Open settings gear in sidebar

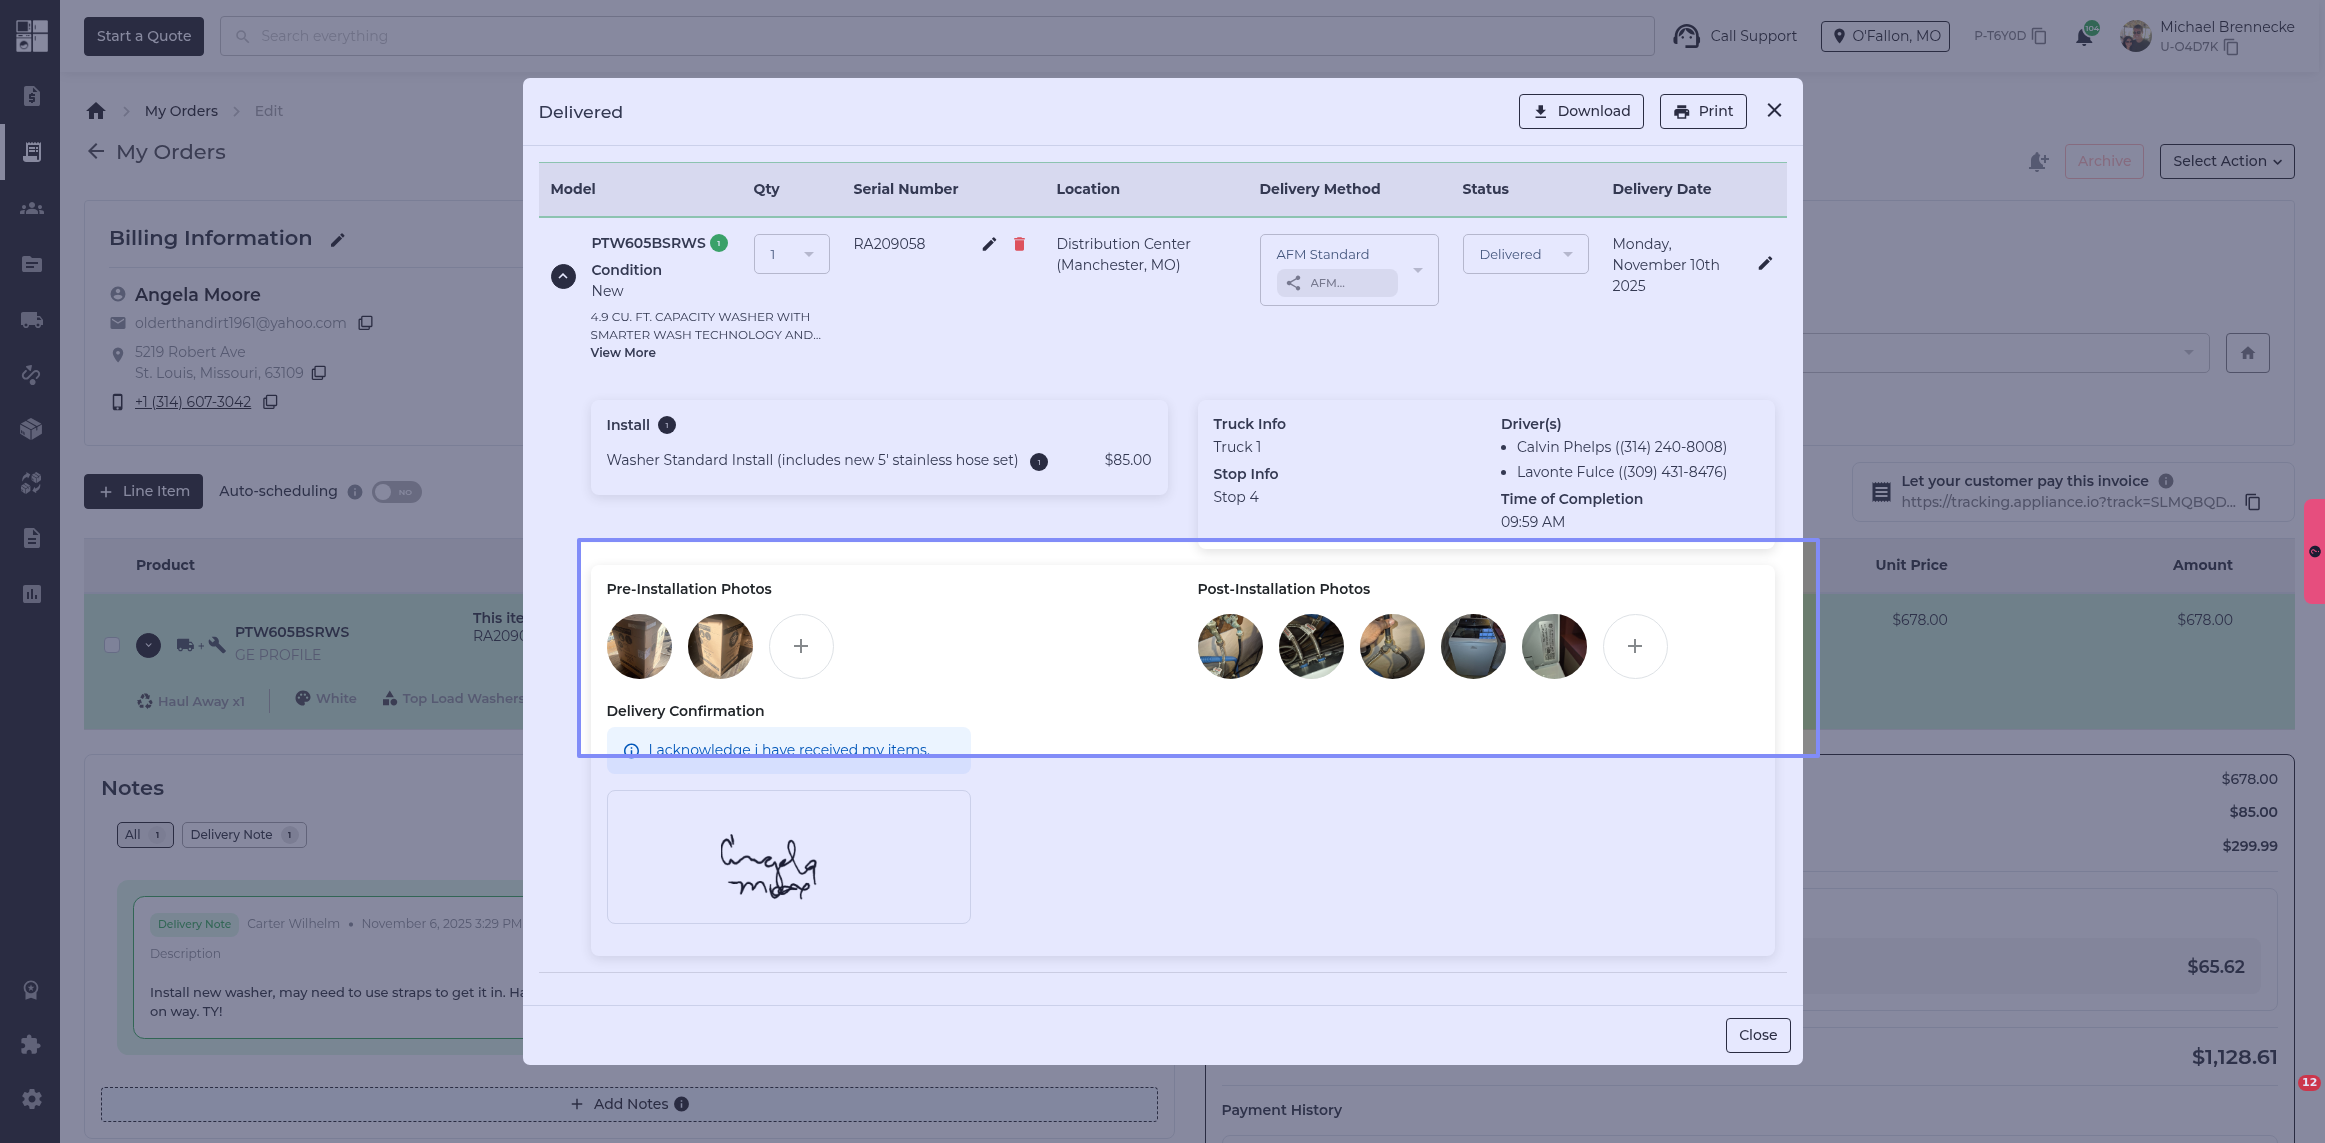[x=31, y=1099]
